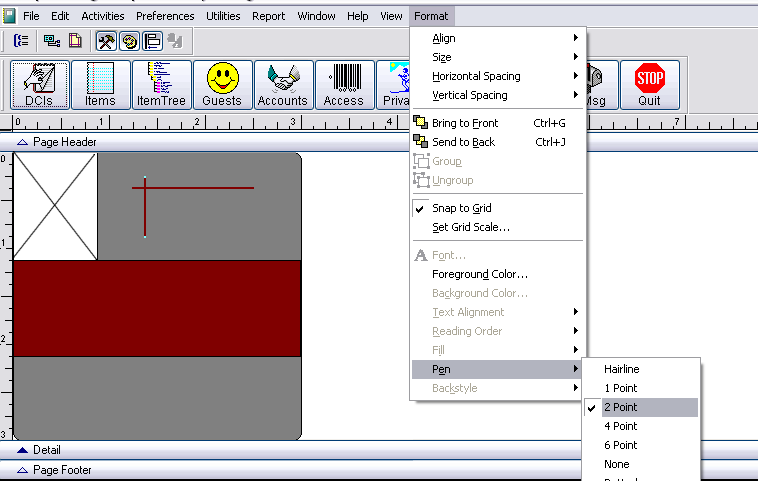Select the picture placeholder with X
Image resolution: width=758 pixels, height=481 pixels.
click(x=55, y=206)
